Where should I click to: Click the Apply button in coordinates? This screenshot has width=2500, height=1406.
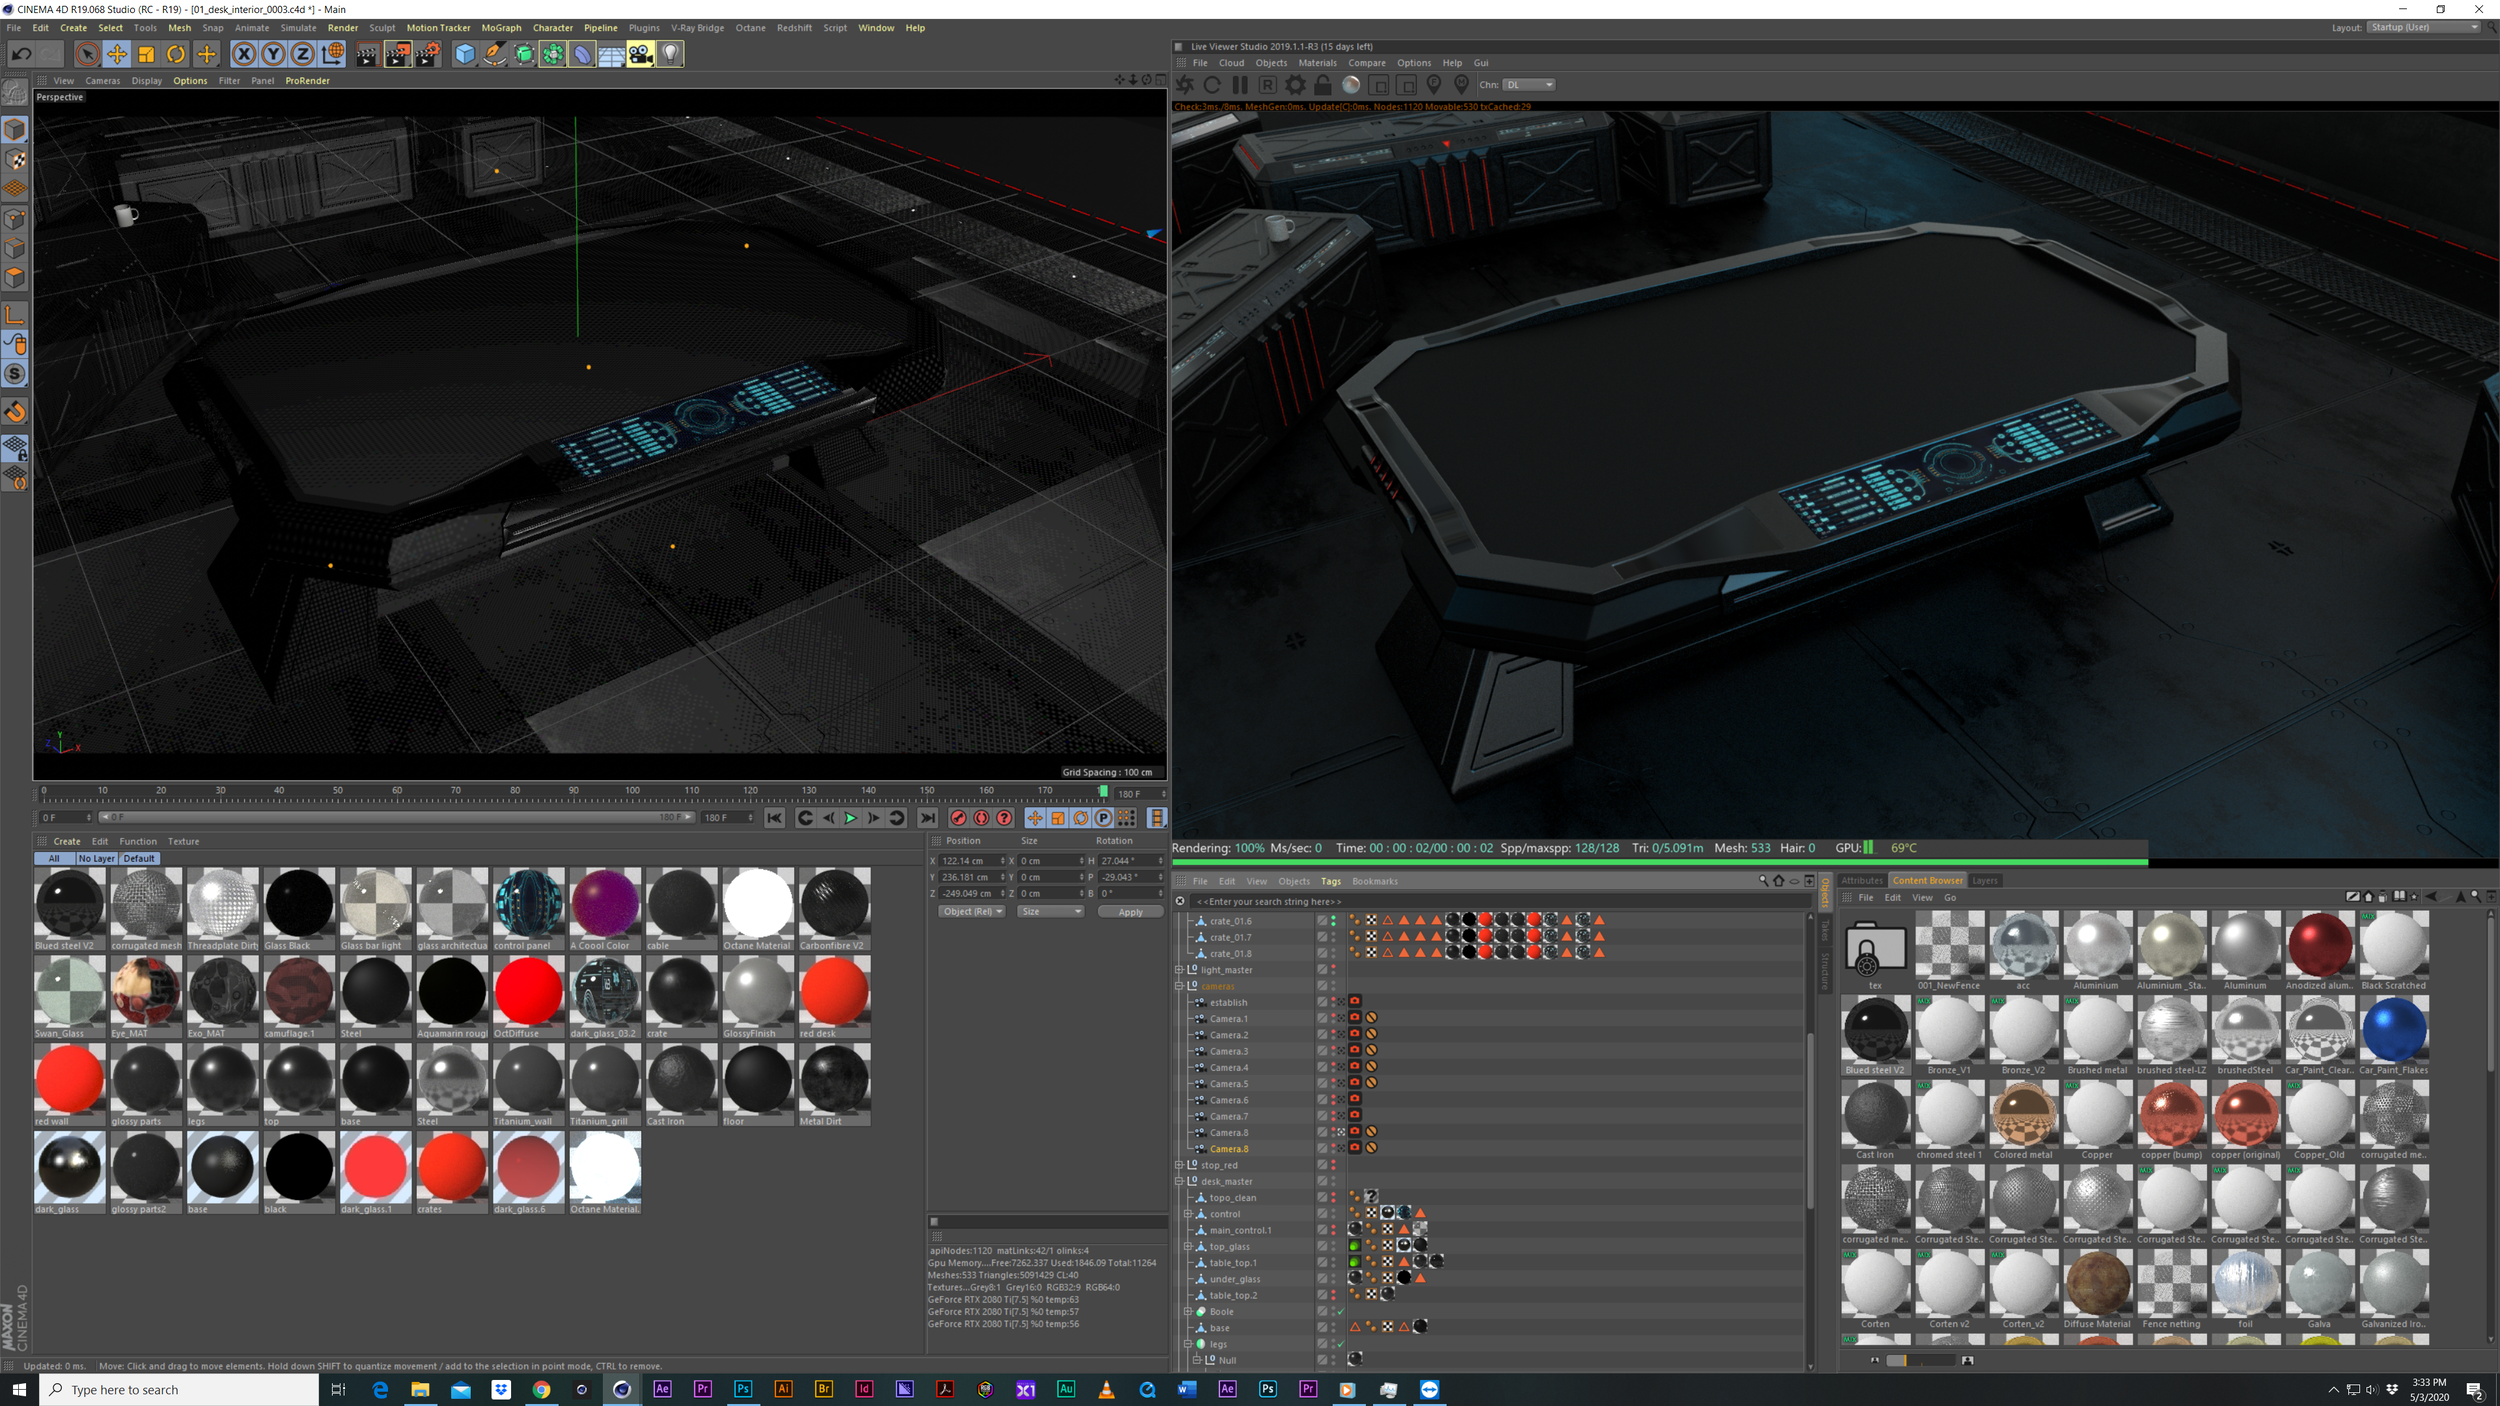(1130, 912)
